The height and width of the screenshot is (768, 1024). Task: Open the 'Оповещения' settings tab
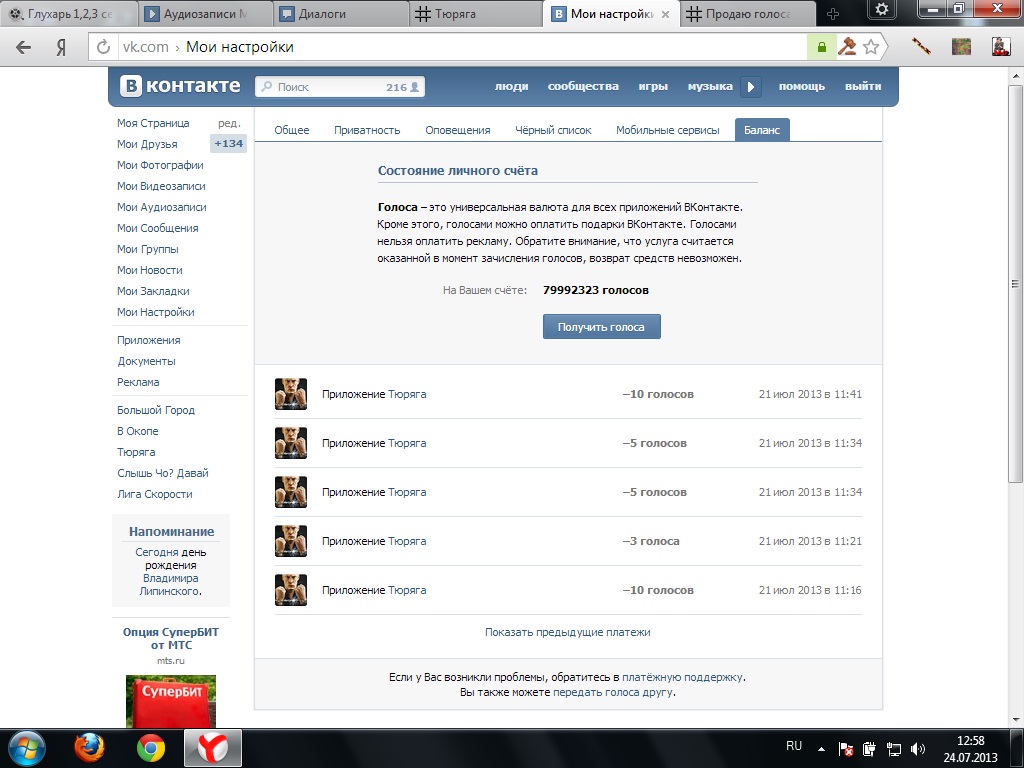(x=458, y=130)
